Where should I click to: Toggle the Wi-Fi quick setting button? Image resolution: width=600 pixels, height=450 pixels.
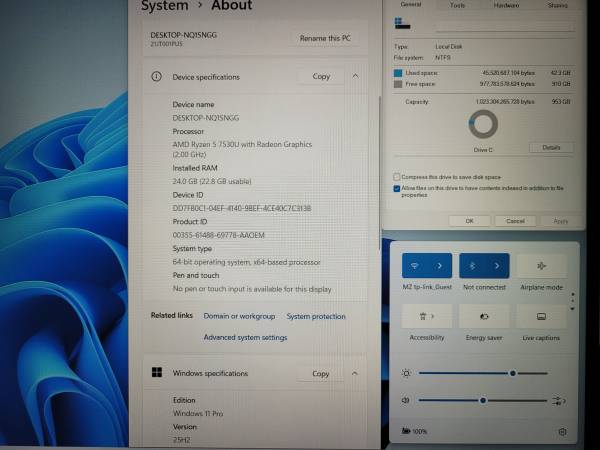click(414, 266)
